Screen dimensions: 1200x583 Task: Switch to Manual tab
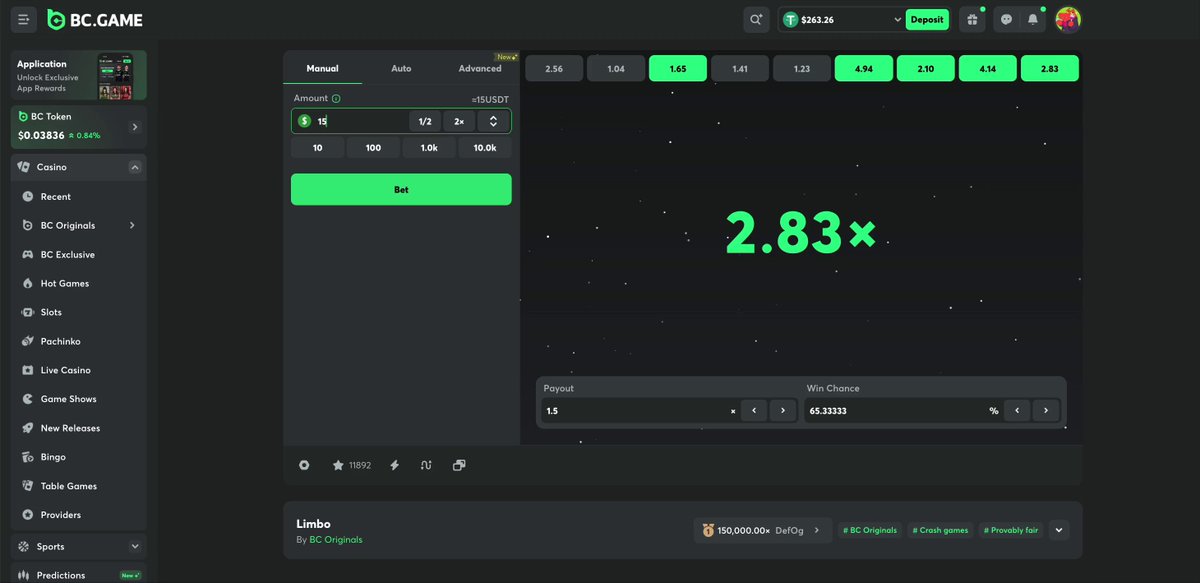322,68
